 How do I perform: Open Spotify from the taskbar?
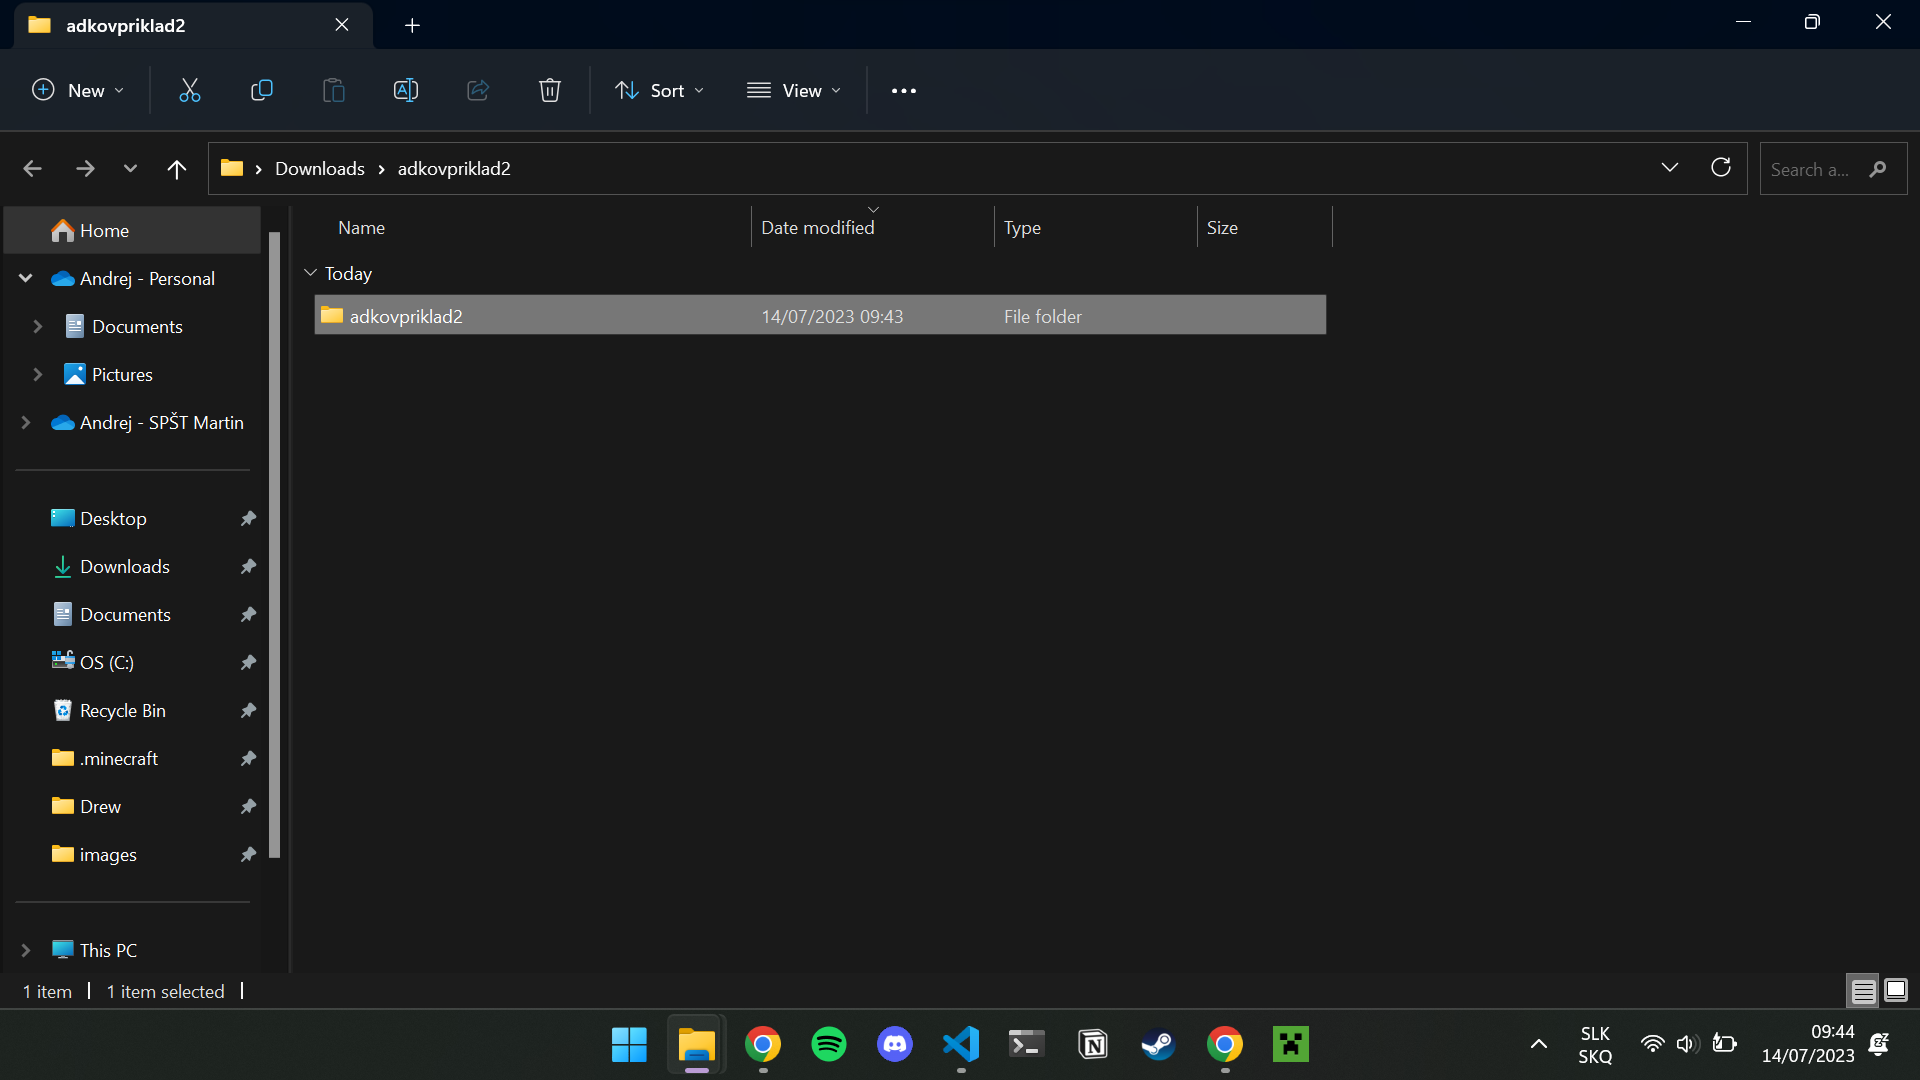click(829, 1045)
